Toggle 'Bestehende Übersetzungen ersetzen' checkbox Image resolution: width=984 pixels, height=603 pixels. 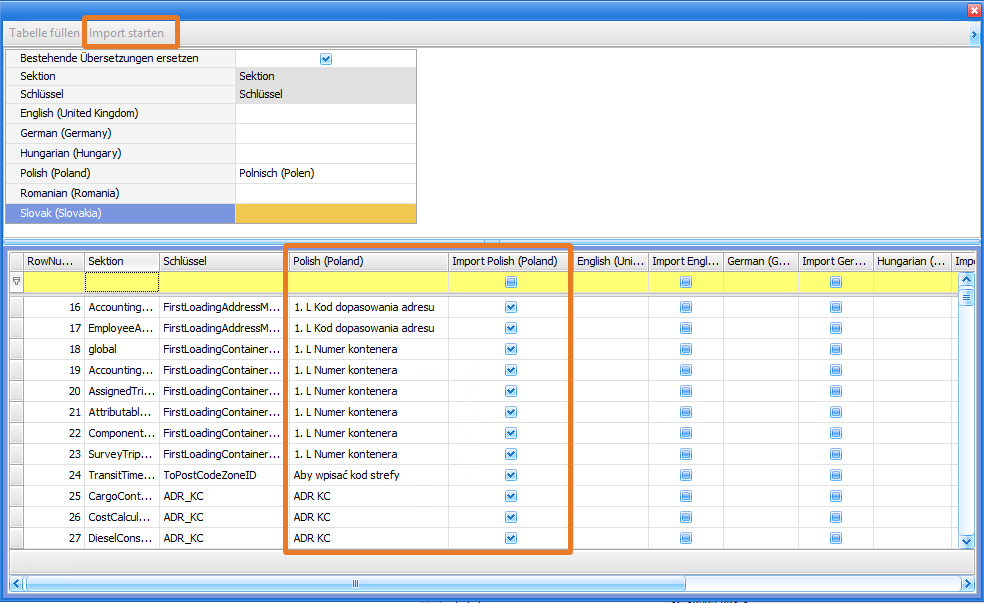[x=325, y=59]
